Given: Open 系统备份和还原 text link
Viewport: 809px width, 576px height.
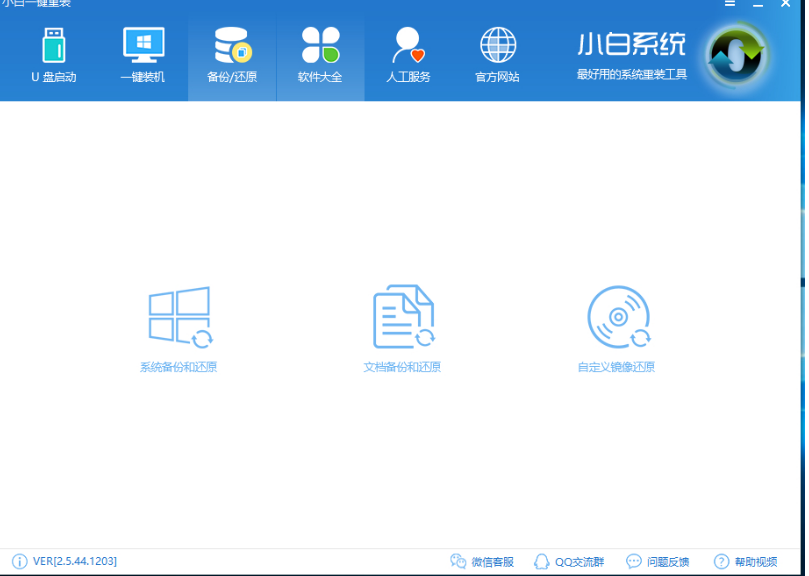Looking at the screenshot, I should 179,367.
